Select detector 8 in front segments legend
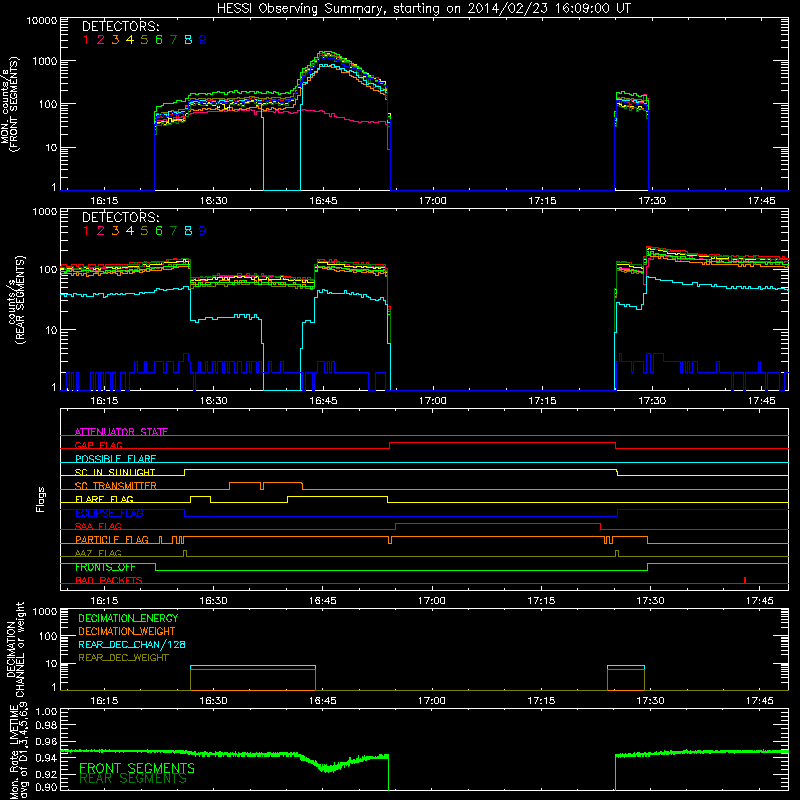This screenshot has width=800, height=800. [188, 40]
